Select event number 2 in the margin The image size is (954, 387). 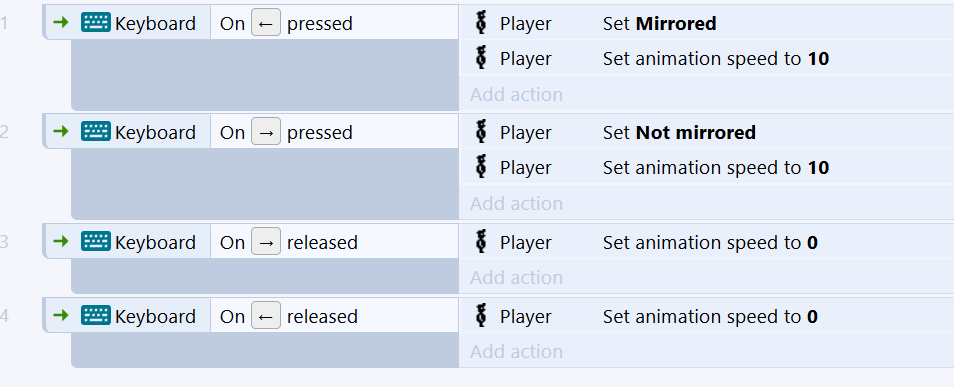4,132
